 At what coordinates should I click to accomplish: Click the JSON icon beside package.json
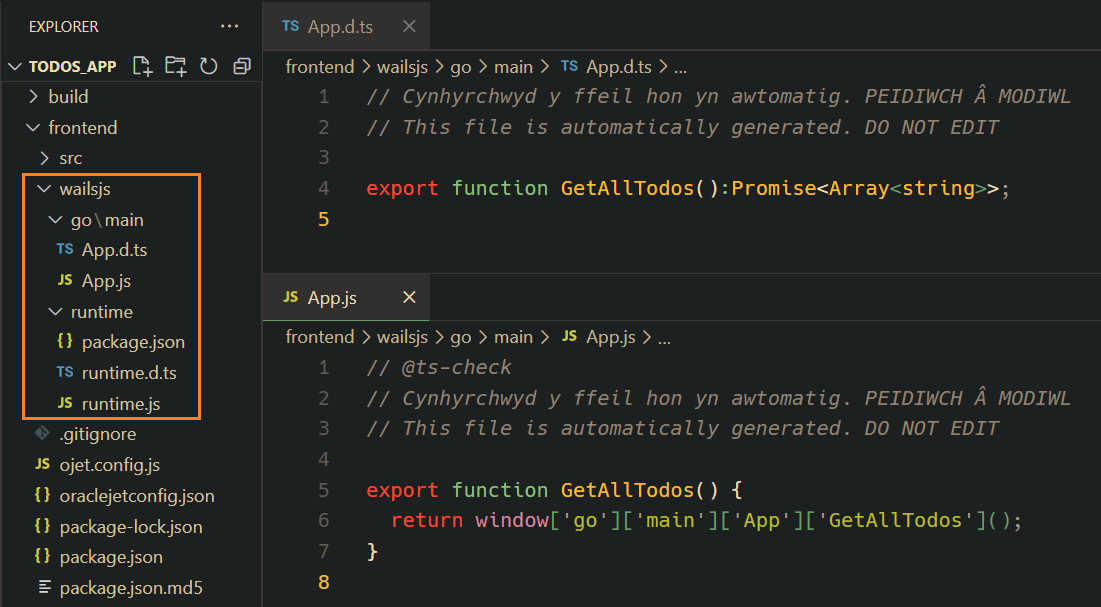point(64,341)
